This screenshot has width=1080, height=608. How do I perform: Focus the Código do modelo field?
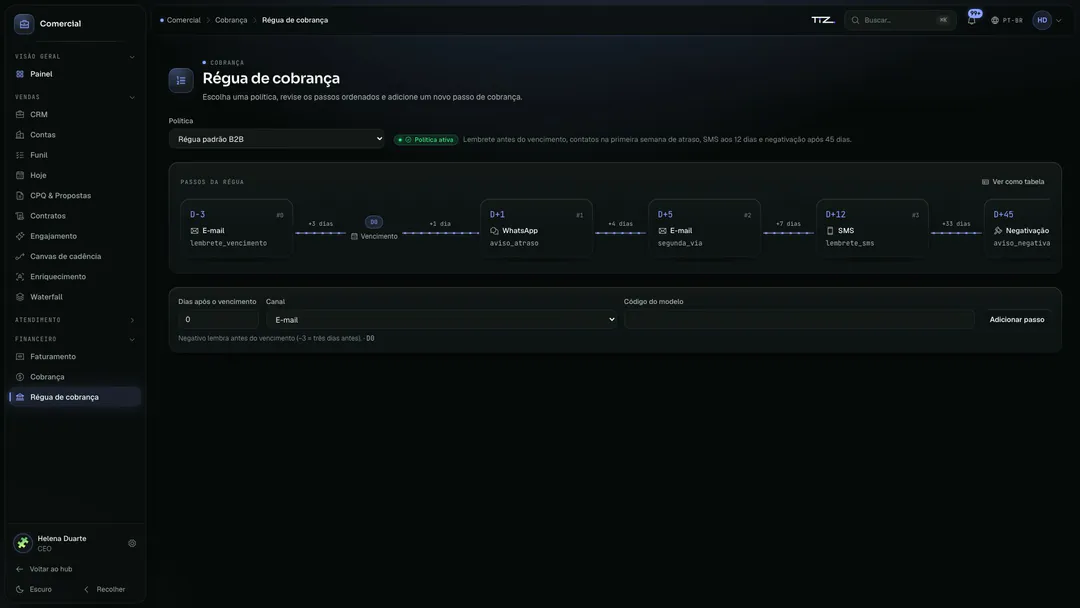coord(799,319)
